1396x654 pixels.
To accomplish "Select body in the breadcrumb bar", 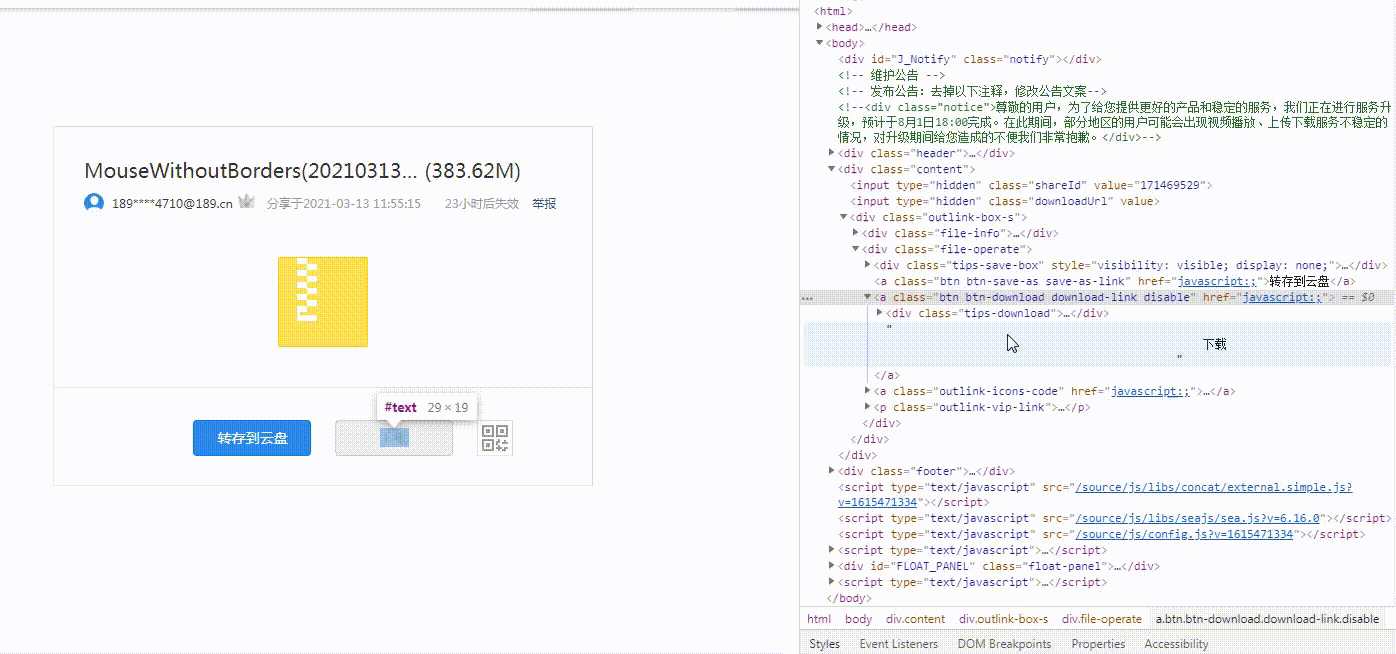I will pos(858,619).
